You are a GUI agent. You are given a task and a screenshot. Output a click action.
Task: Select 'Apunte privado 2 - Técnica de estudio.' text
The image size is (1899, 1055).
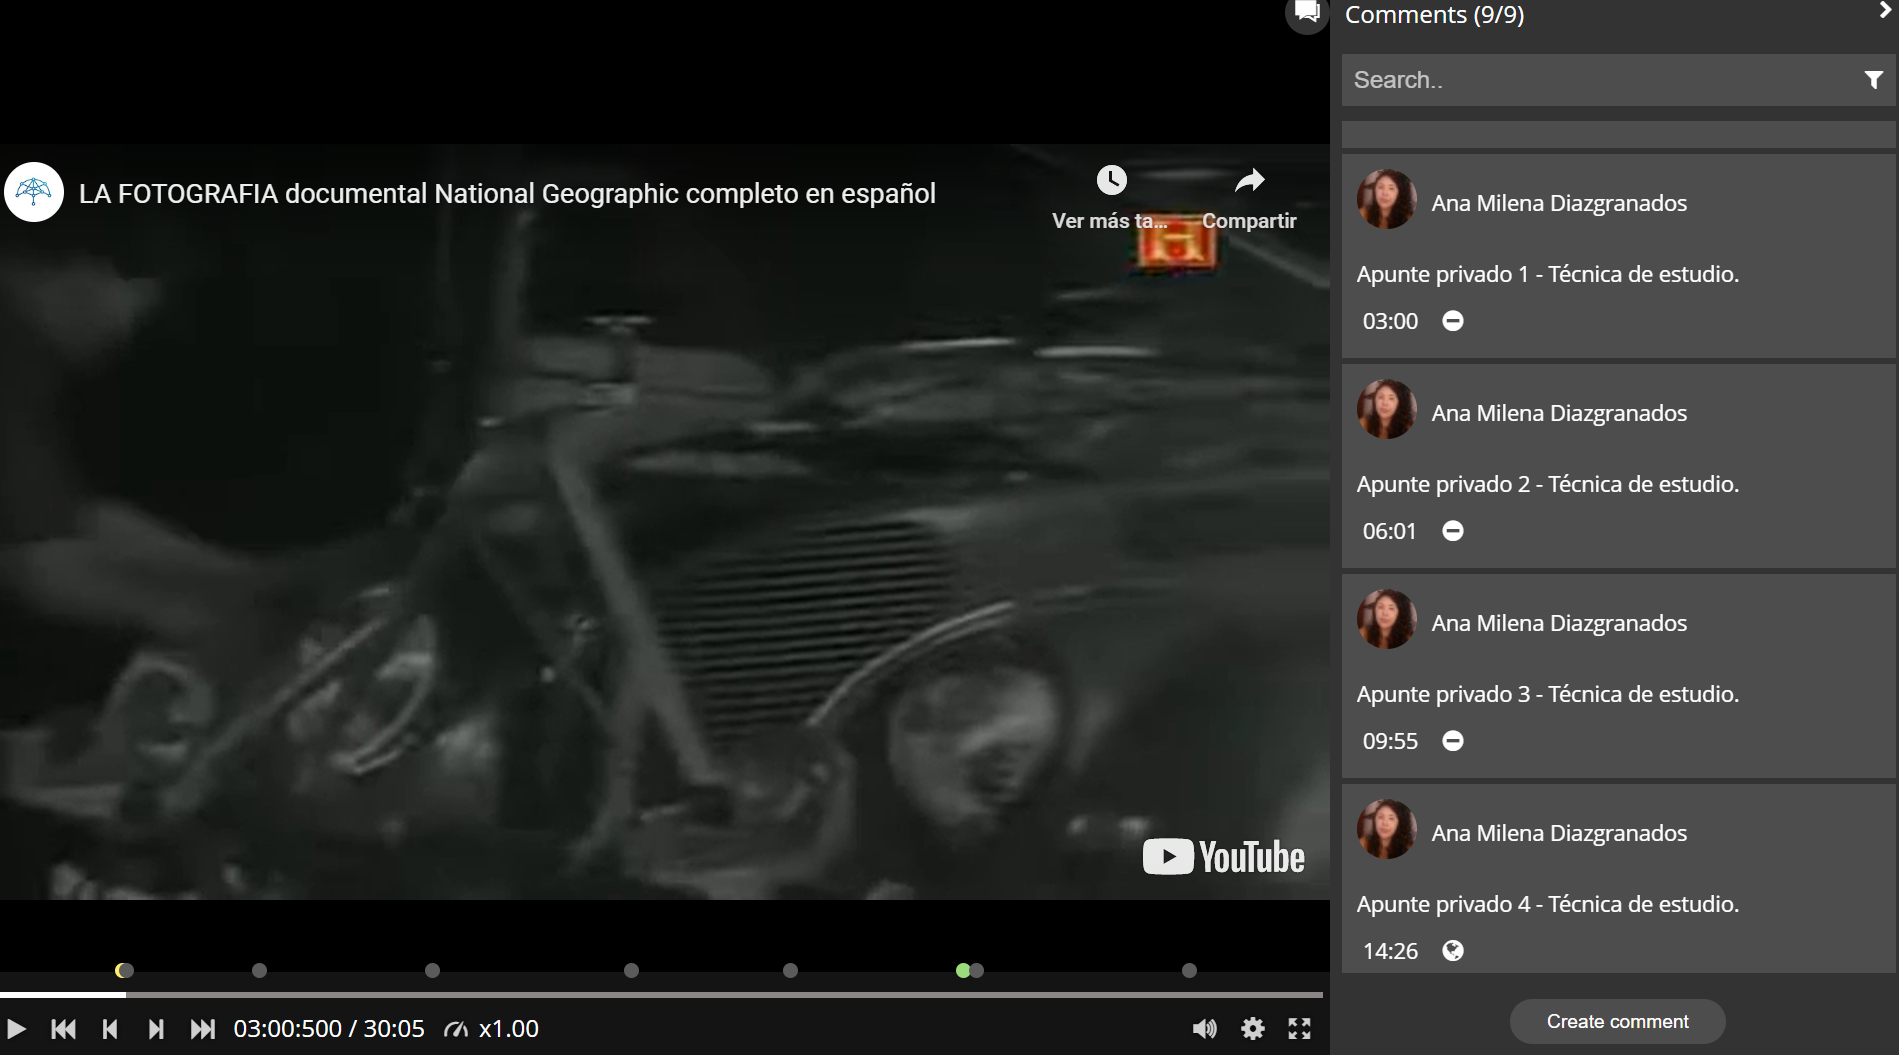pyautogui.click(x=1547, y=484)
